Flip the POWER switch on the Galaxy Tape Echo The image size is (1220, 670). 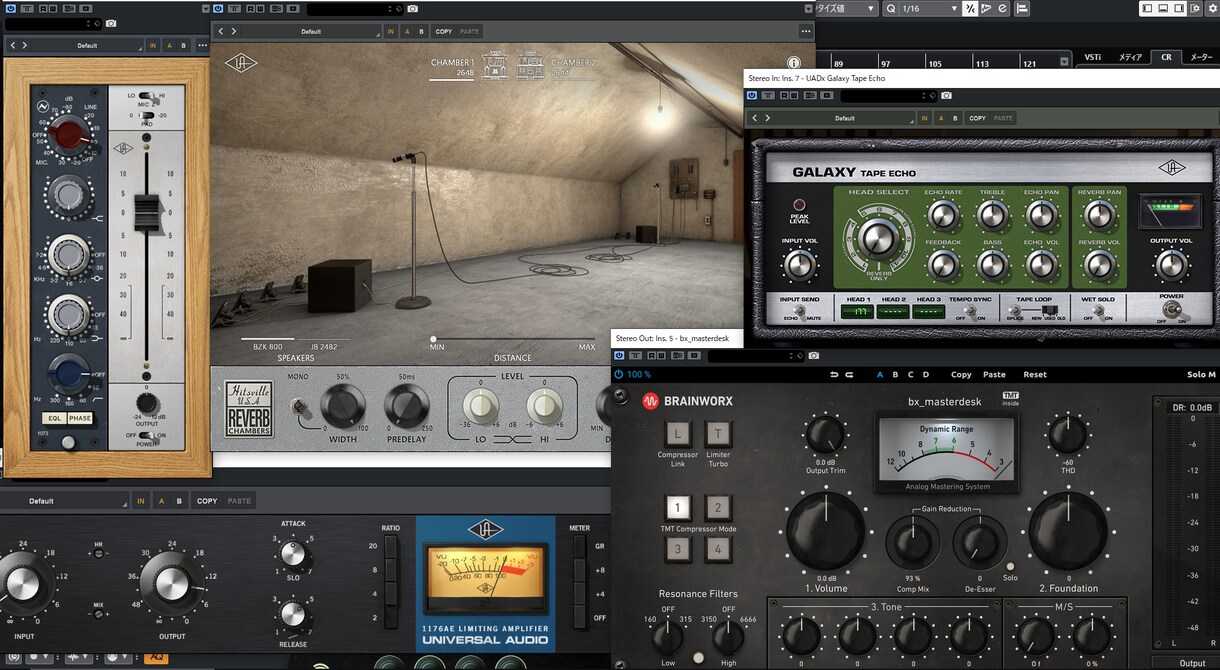click(1172, 311)
